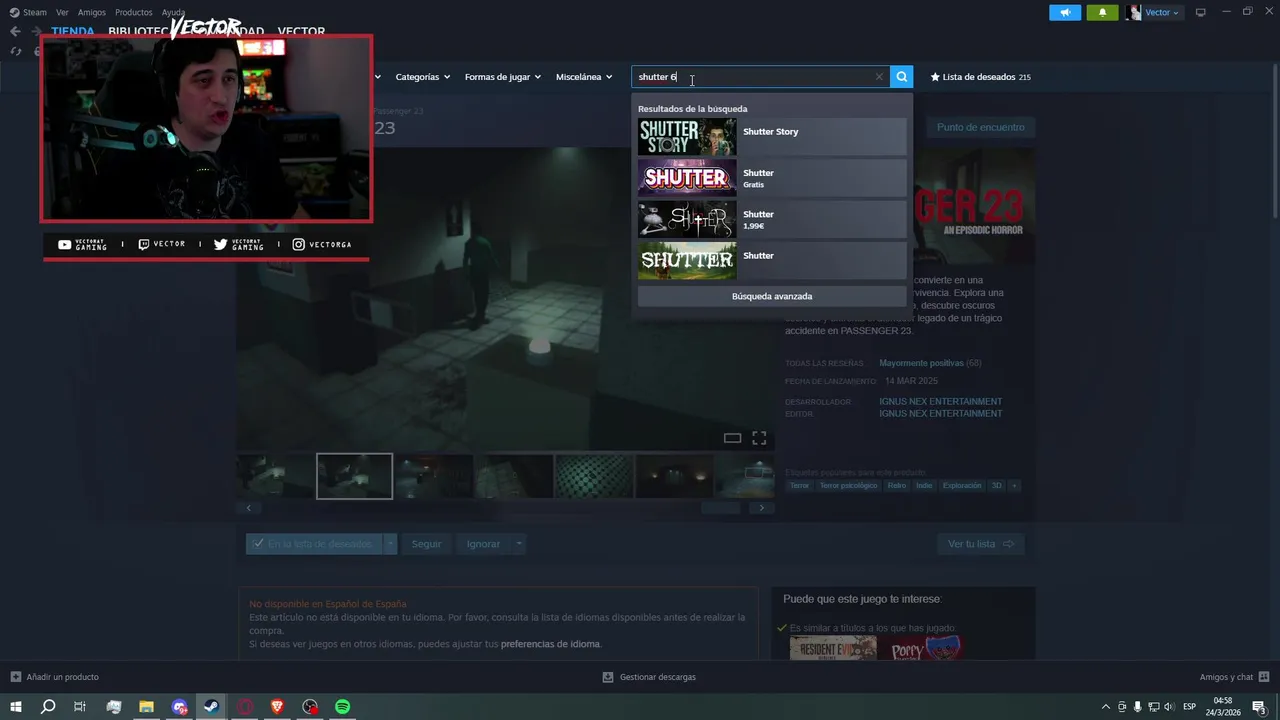This screenshot has height=720, width=1280.
Task: Toggle theater mode on the video player
Action: click(732, 438)
